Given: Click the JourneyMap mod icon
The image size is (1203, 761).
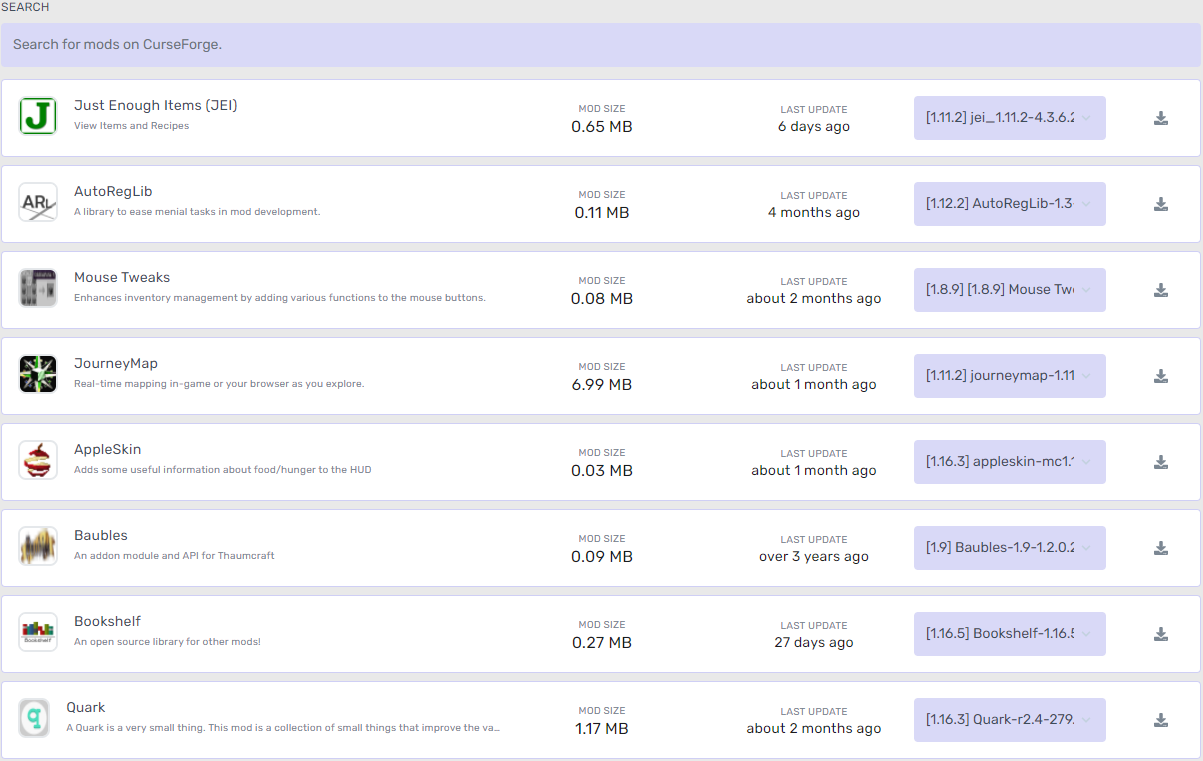Looking at the screenshot, I should pyautogui.click(x=38, y=374).
